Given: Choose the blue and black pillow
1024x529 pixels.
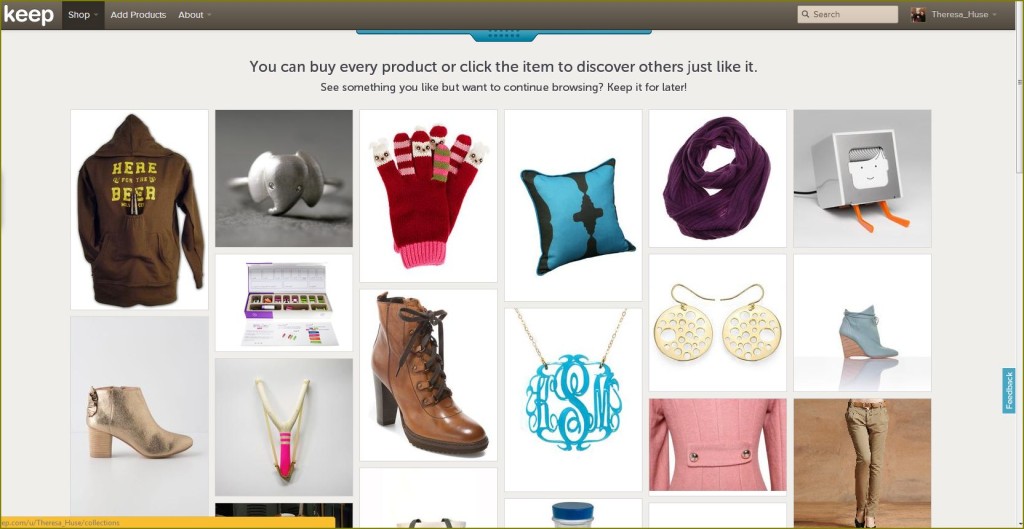Looking at the screenshot, I should point(573,206).
